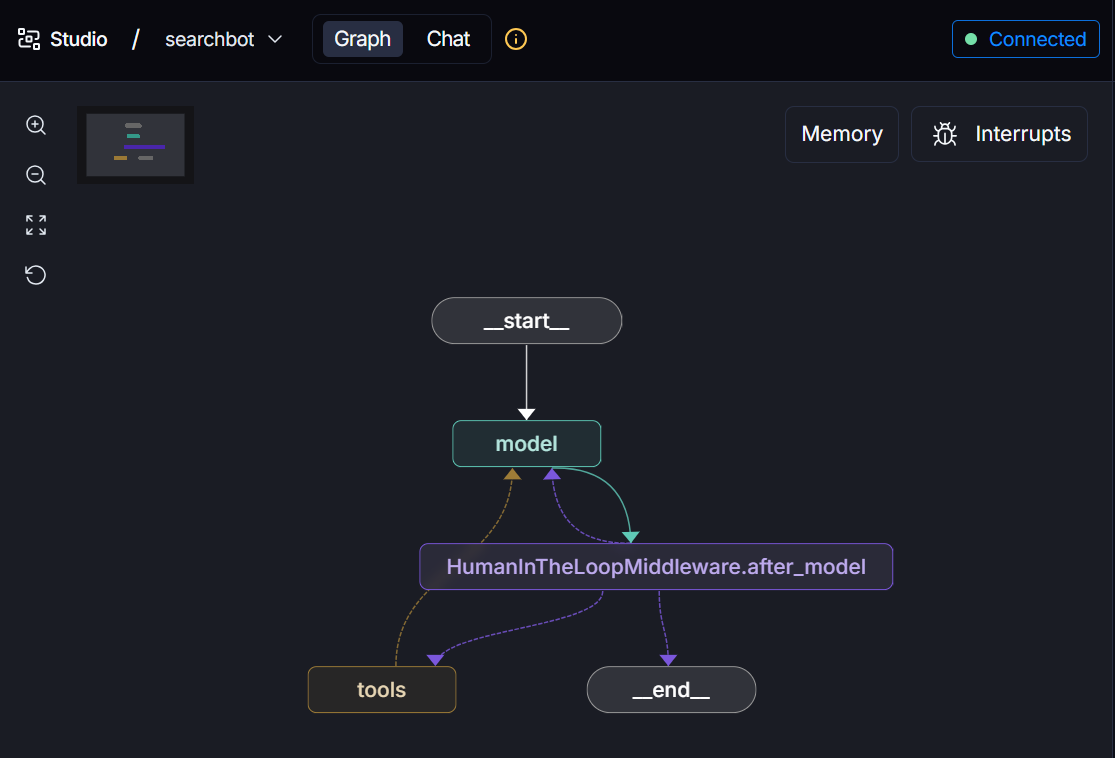Click the Studio logo icon

pos(29,39)
